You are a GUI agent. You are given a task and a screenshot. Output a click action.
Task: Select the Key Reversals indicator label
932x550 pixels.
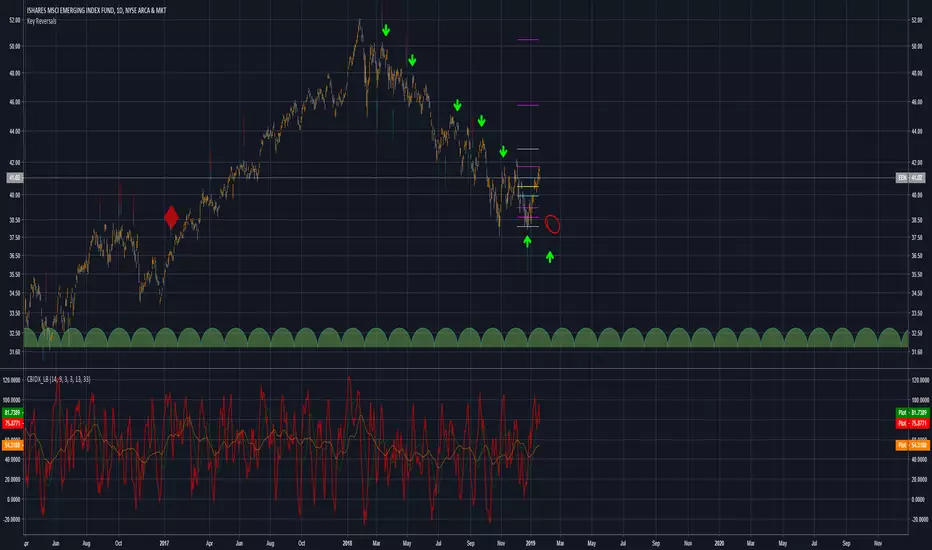tap(42, 21)
